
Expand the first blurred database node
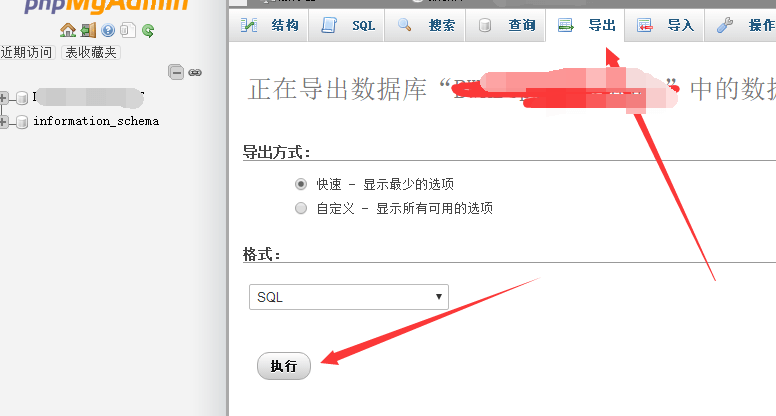tap(5, 98)
